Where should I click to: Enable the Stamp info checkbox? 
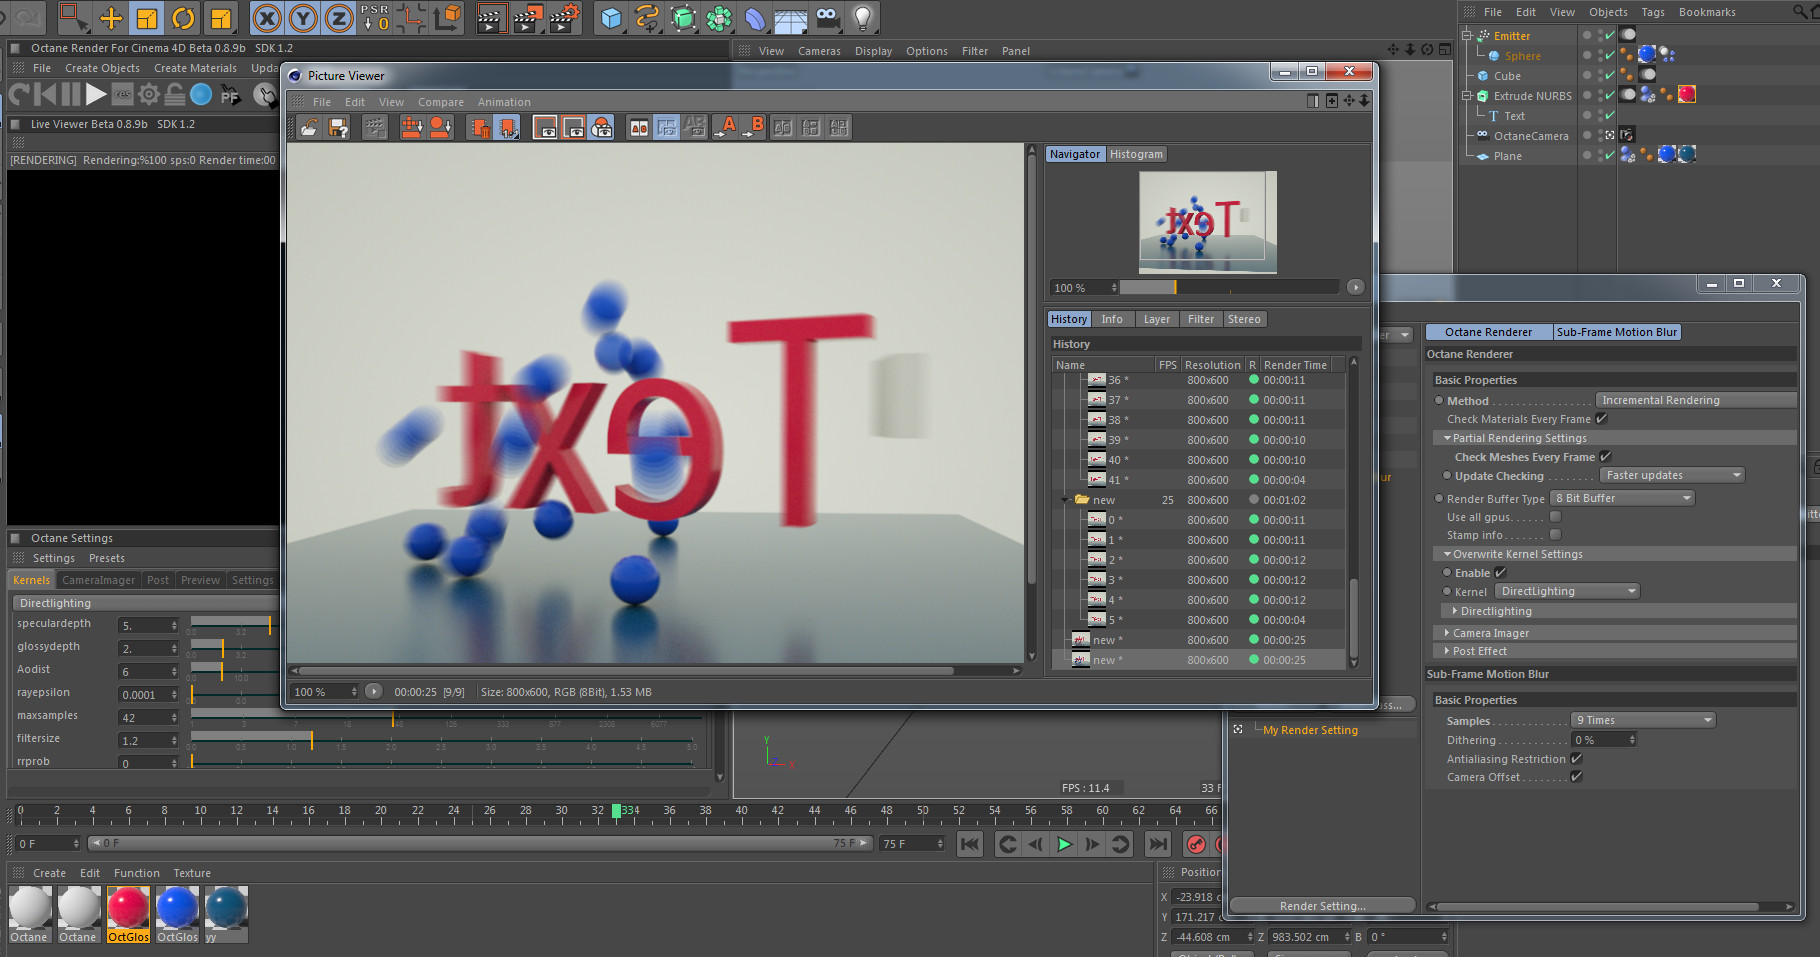pos(1555,535)
